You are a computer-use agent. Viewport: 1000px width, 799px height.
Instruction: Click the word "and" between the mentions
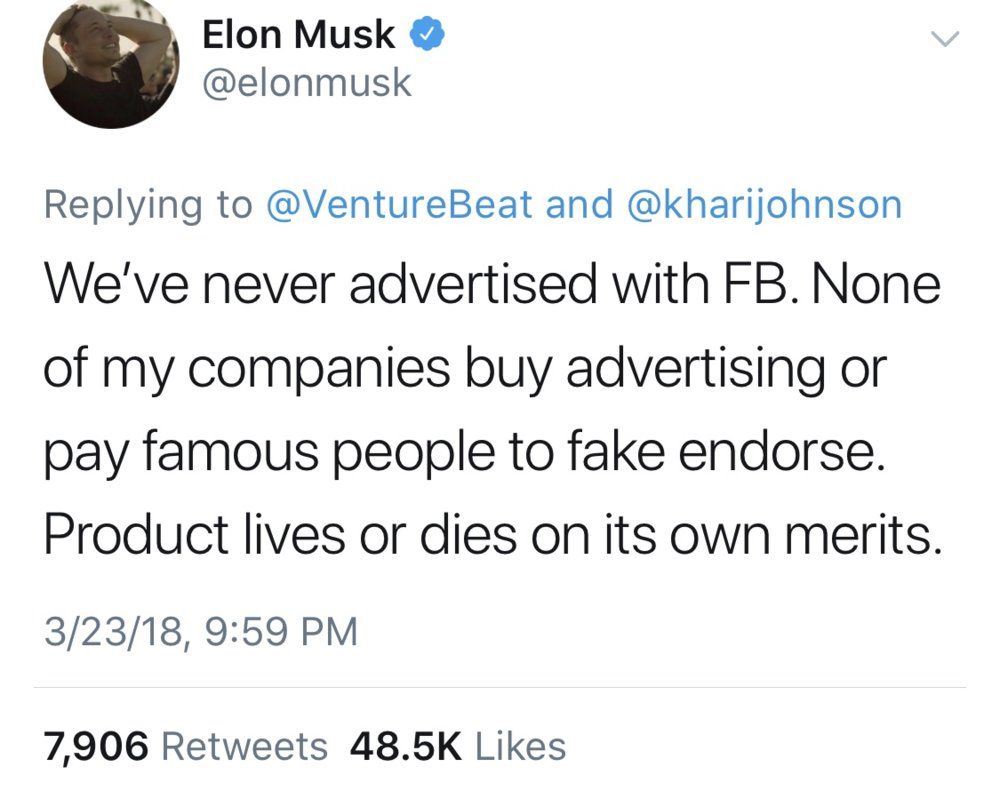click(x=580, y=204)
